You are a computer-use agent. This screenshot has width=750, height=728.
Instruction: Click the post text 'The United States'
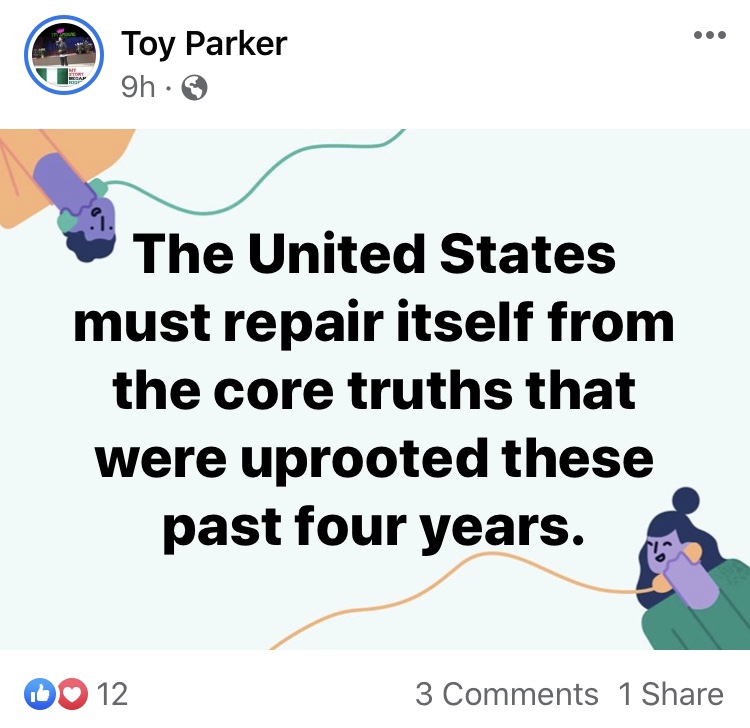374,254
